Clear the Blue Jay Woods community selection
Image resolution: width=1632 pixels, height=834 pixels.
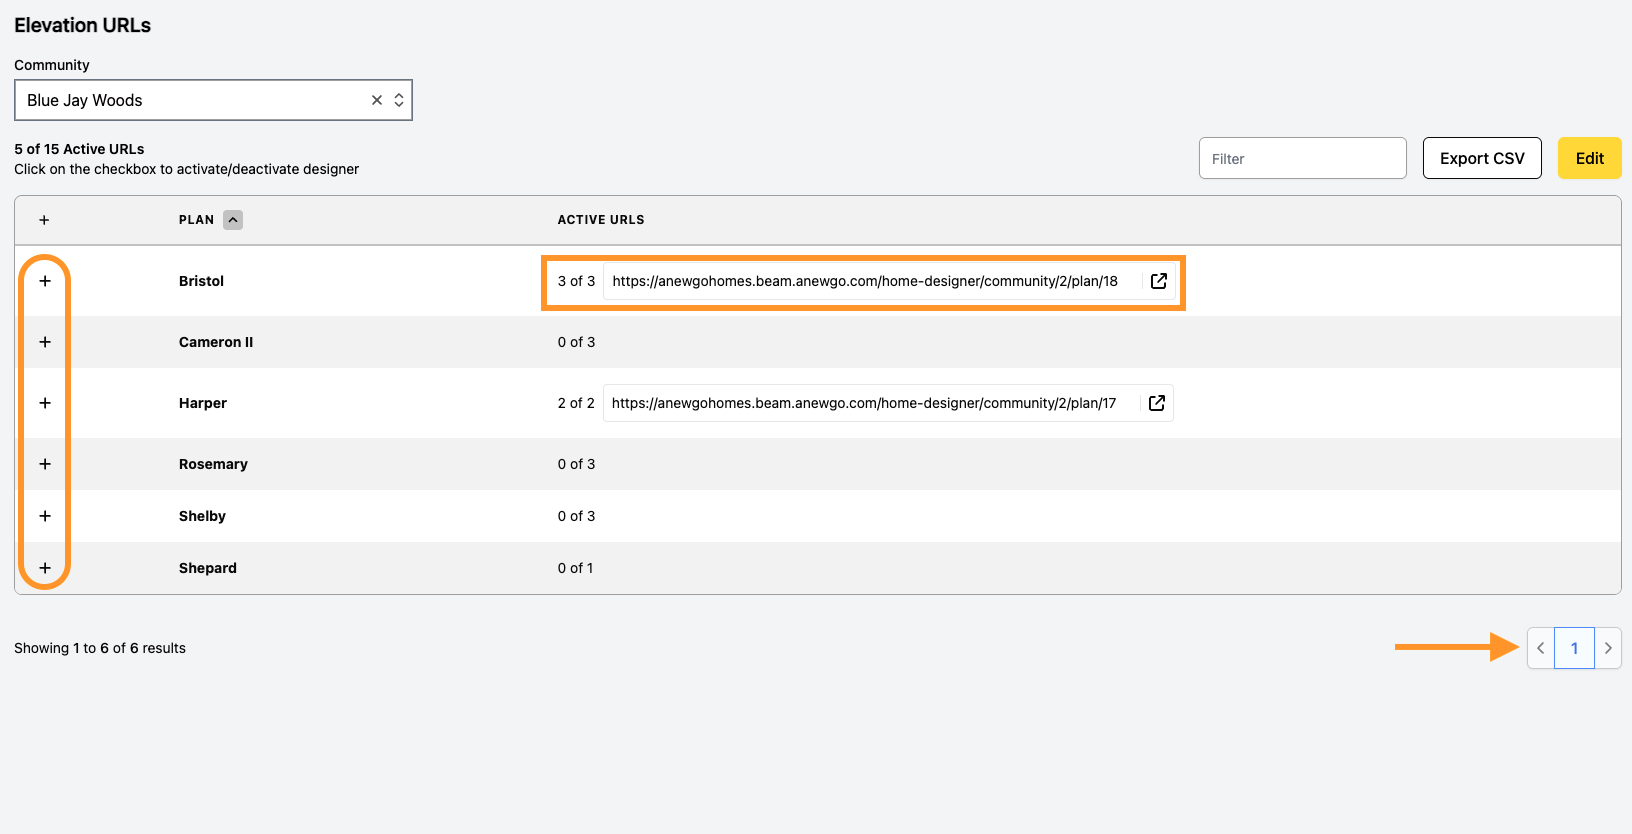[377, 100]
